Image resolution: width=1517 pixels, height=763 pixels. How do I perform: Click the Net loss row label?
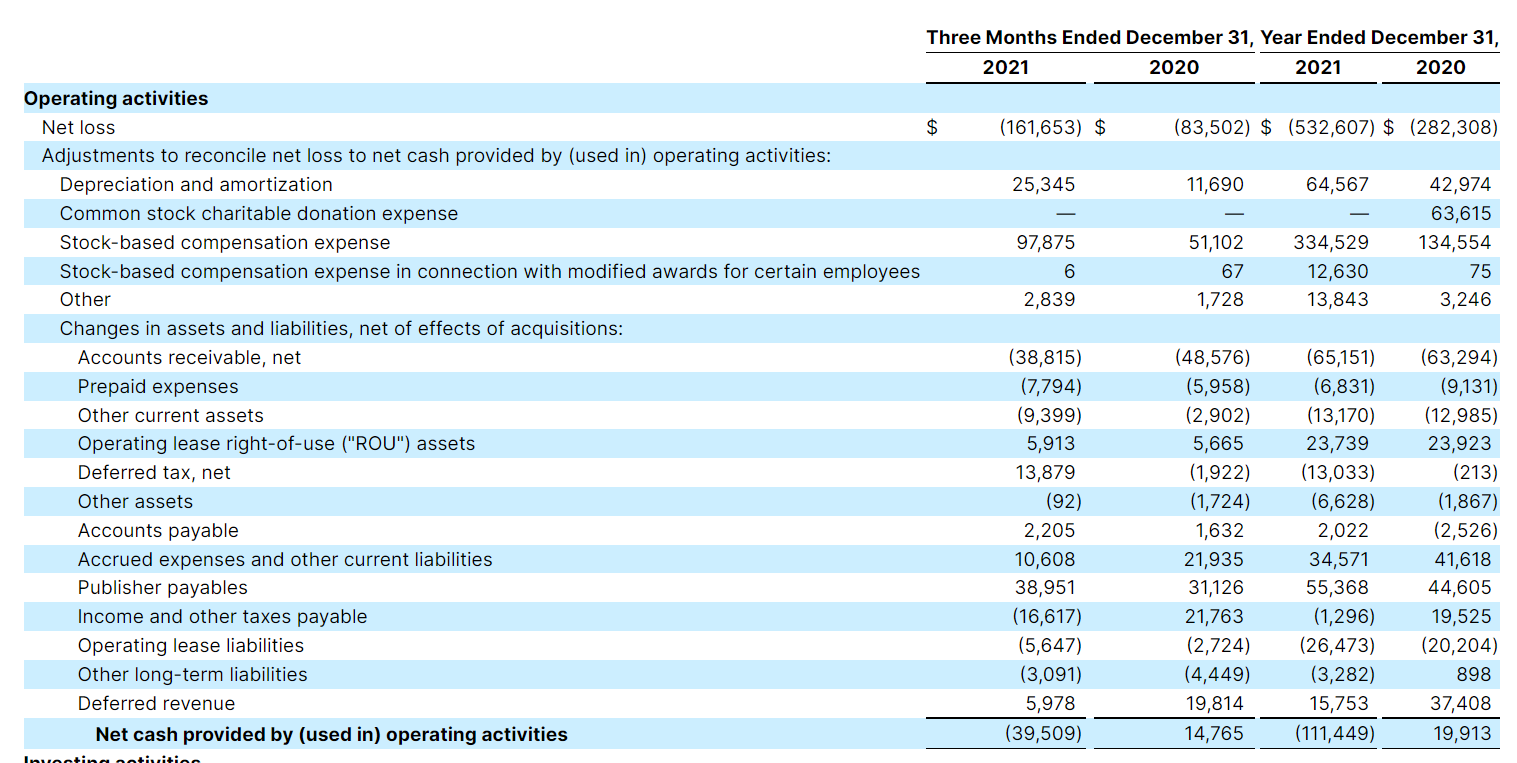point(78,127)
